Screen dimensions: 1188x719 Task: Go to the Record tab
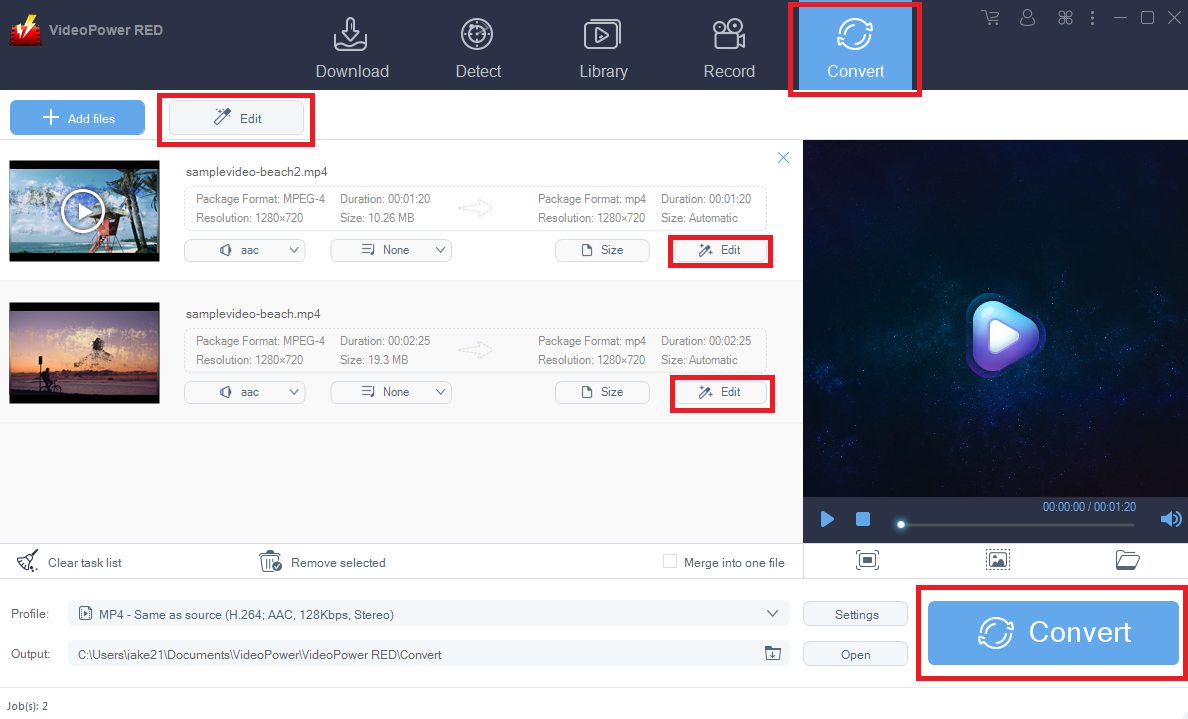click(729, 48)
